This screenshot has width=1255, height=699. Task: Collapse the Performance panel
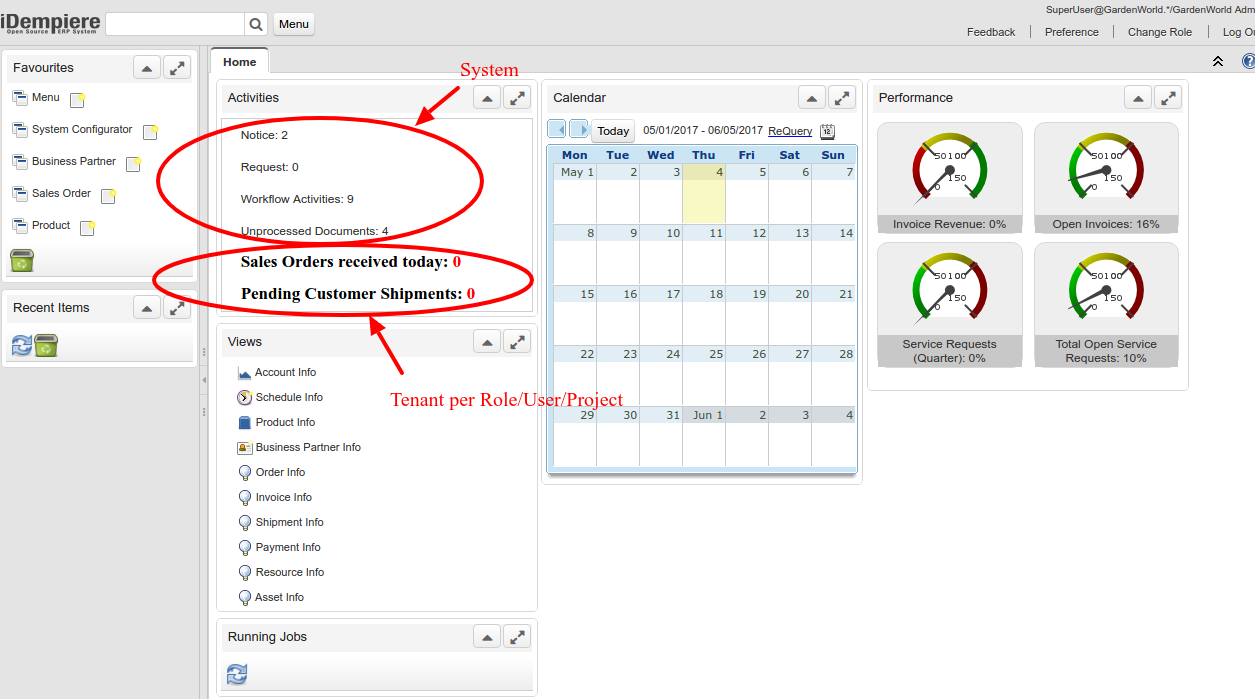(x=1138, y=97)
